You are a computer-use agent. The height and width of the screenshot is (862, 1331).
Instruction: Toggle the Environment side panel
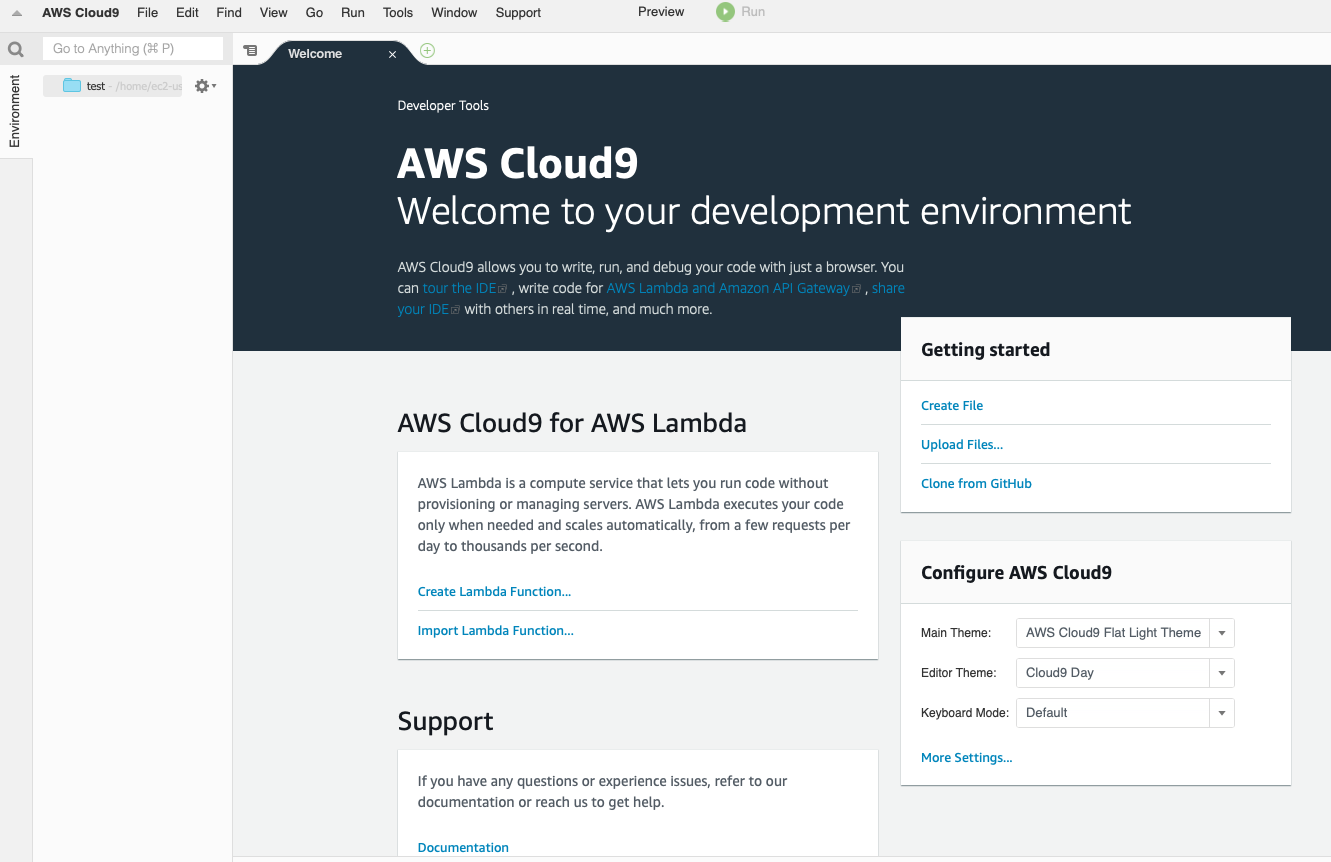pyautogui.click(x=15, y=111)
